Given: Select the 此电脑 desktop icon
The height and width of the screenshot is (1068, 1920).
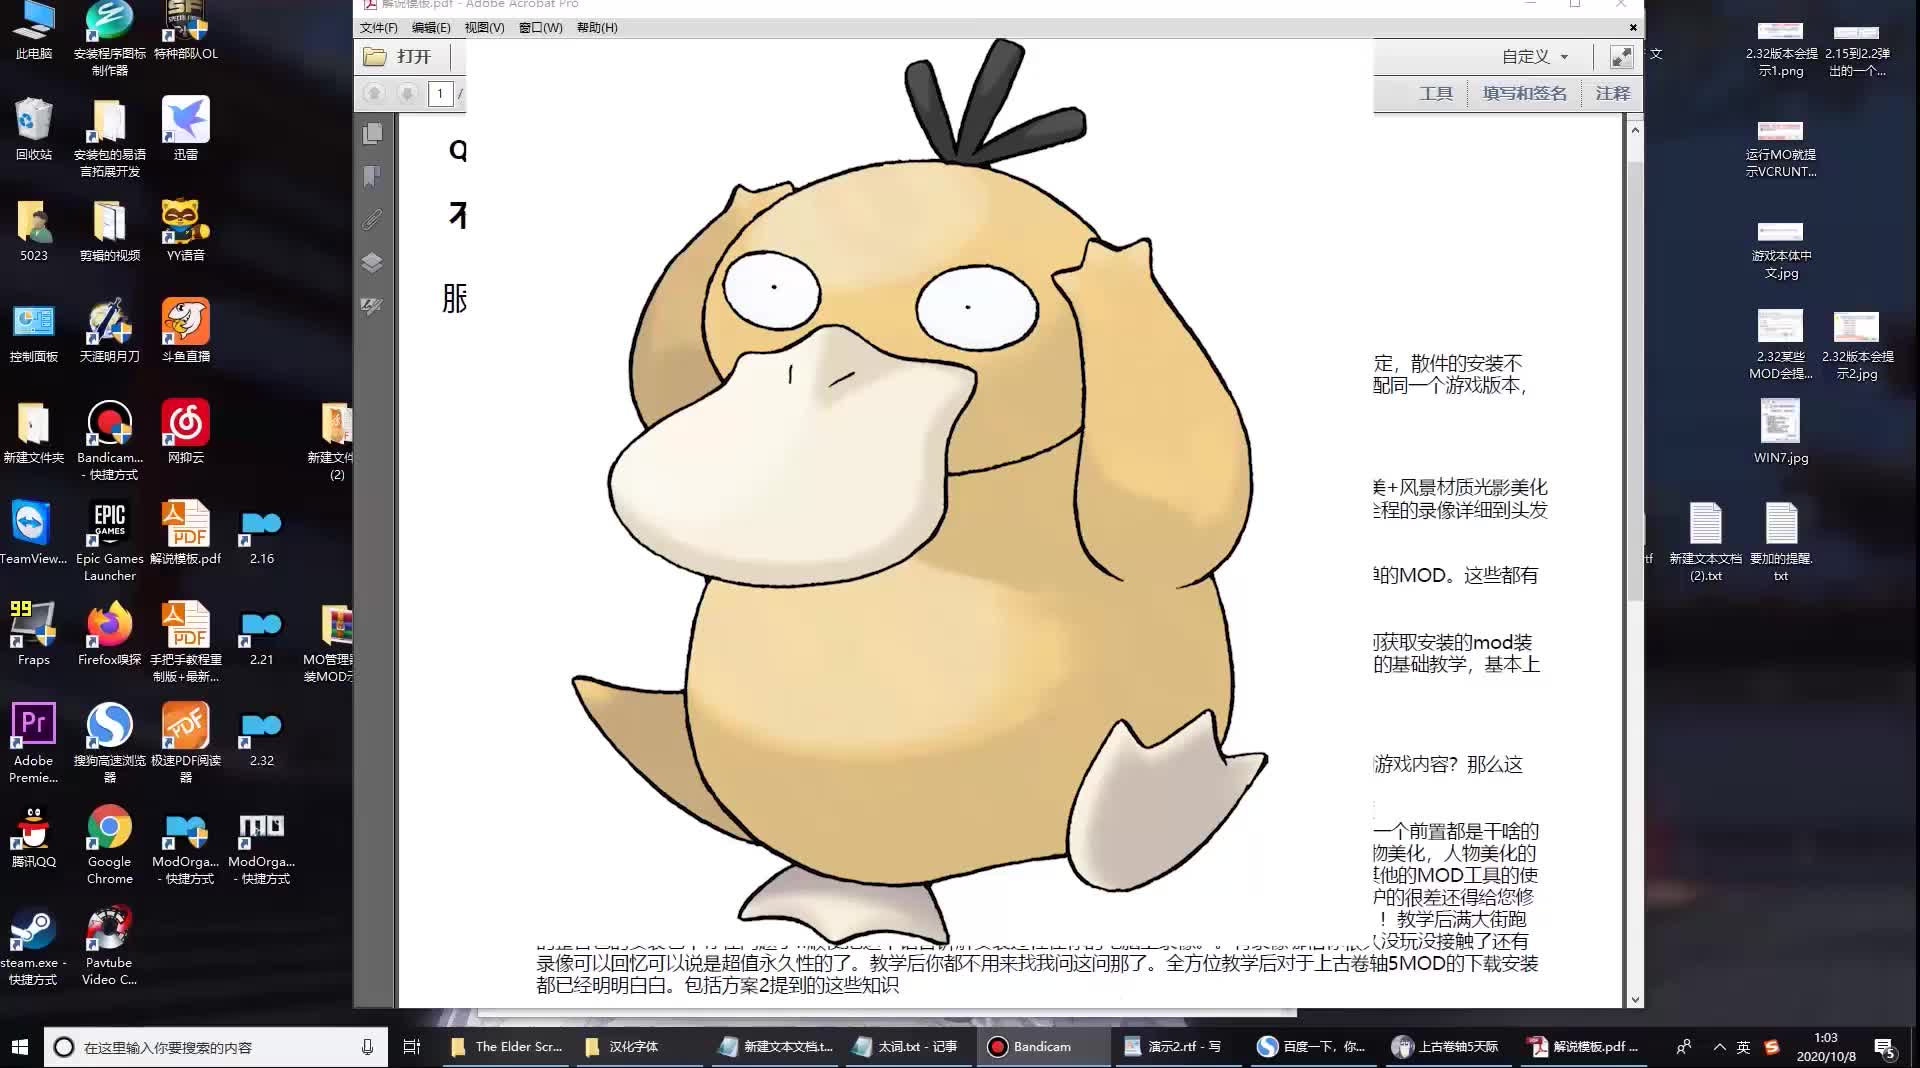Looking at the screenshot, I should coord(34,31).
